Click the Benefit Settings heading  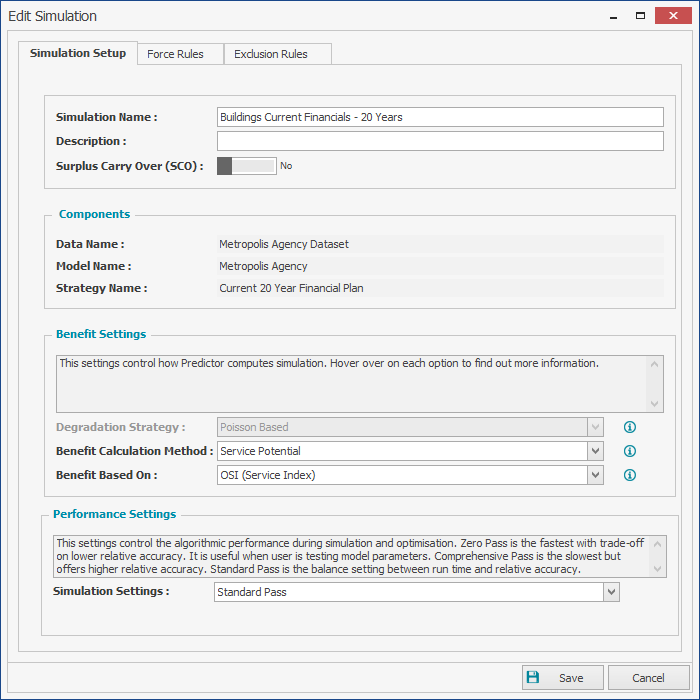pyautogui.click(x=101, y=334)
